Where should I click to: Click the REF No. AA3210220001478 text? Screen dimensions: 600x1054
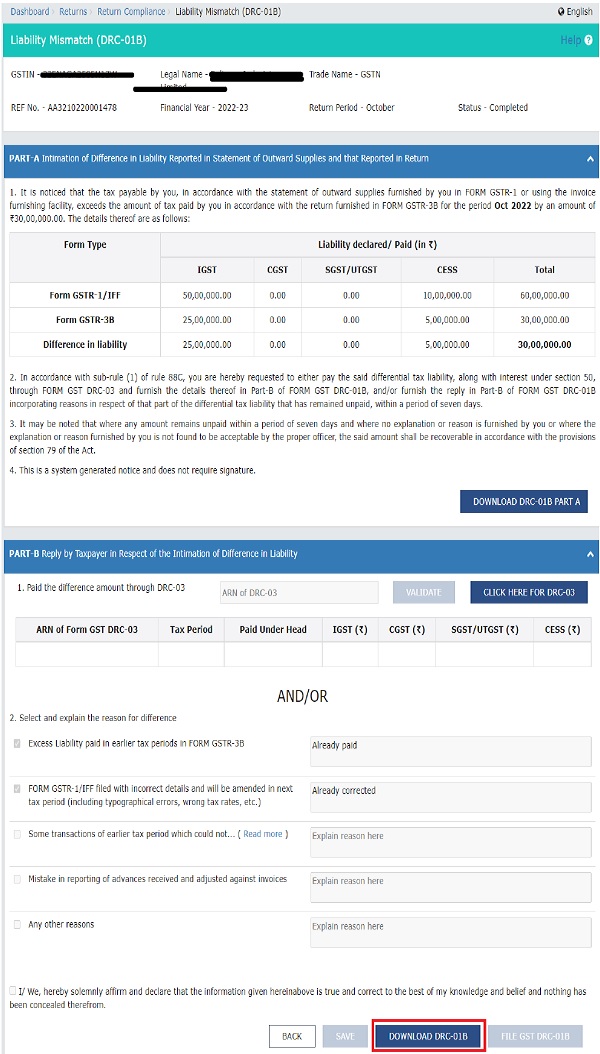pyautogui.click(x=64, y=108)
